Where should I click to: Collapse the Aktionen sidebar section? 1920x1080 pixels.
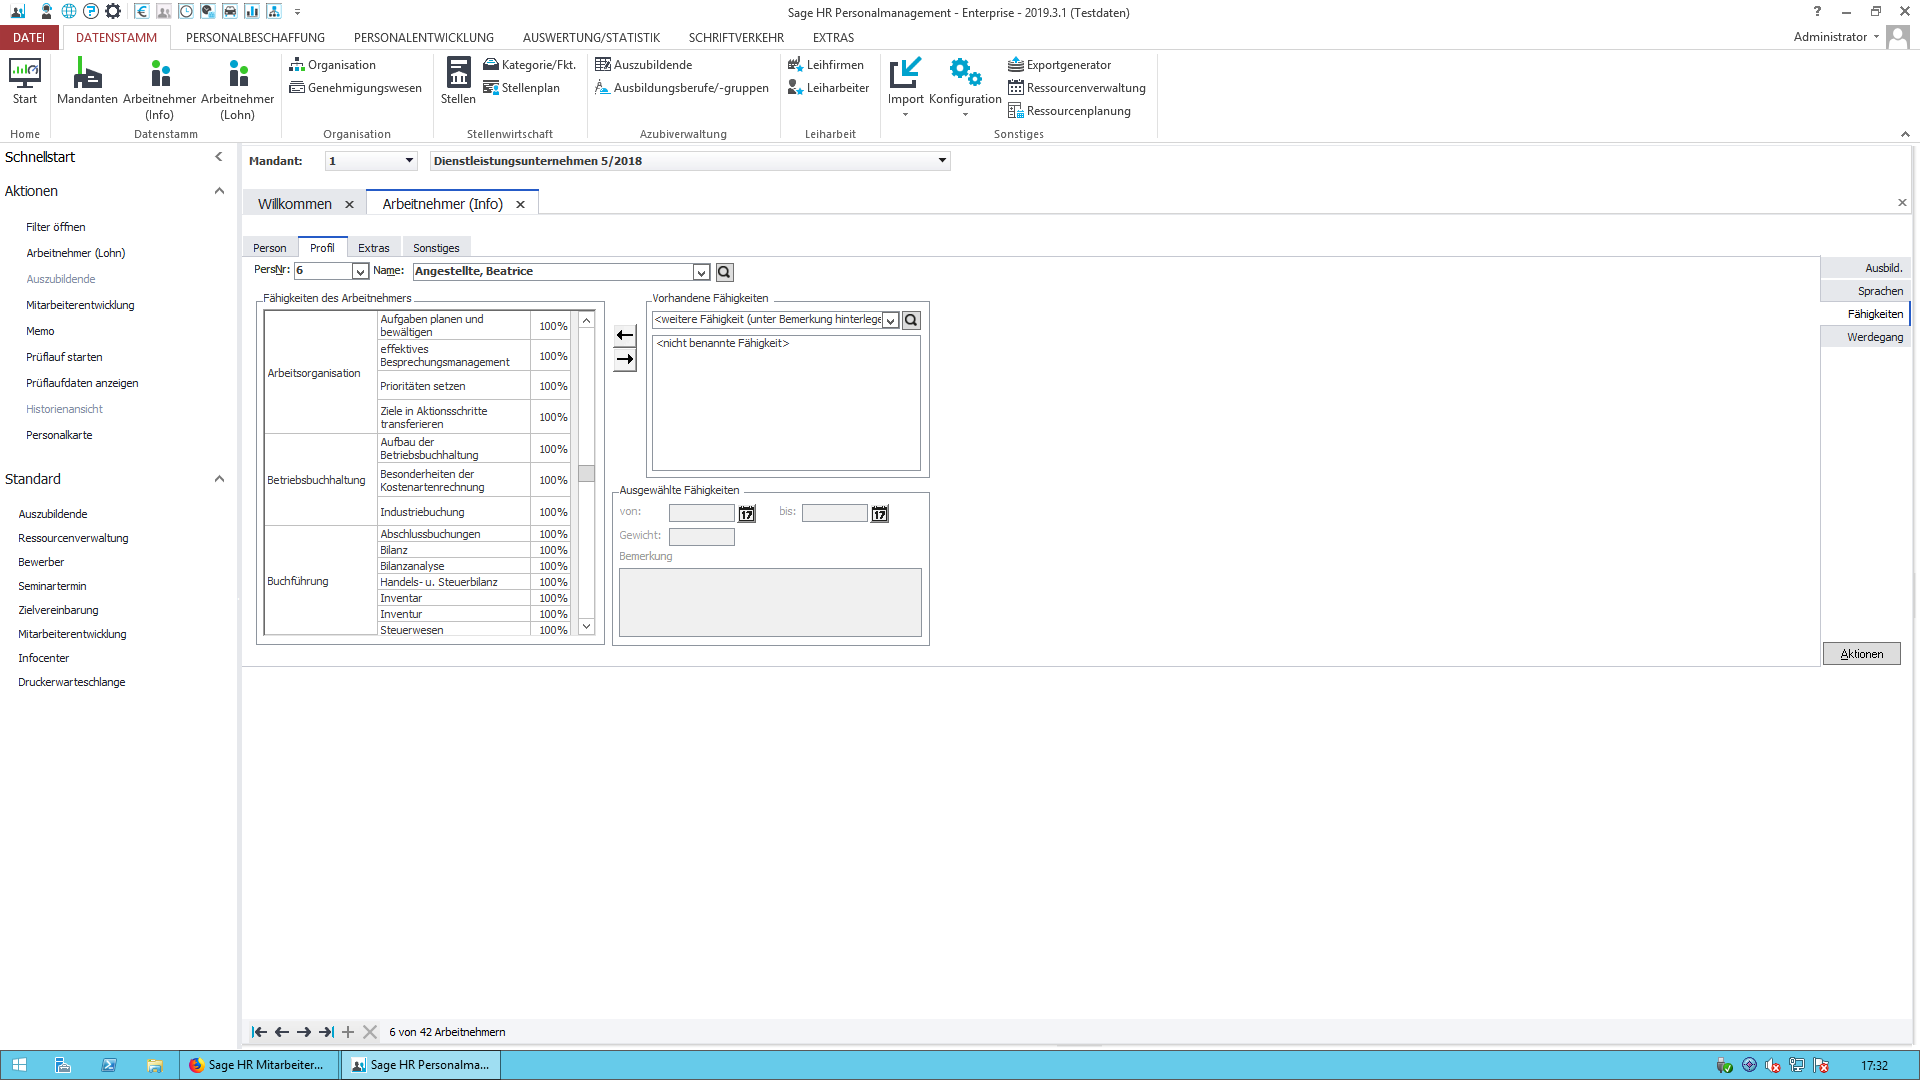point(219,191)
